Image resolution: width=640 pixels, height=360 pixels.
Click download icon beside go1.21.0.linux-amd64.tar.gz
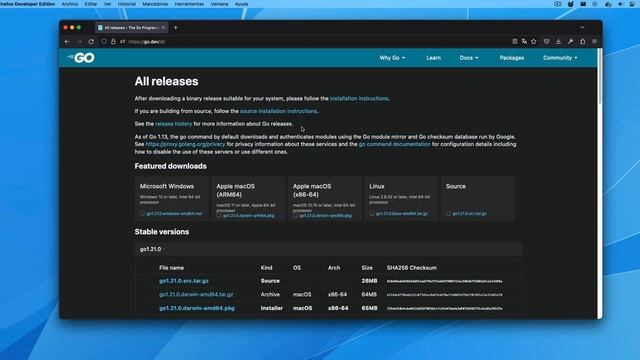[x=372, y=213]
